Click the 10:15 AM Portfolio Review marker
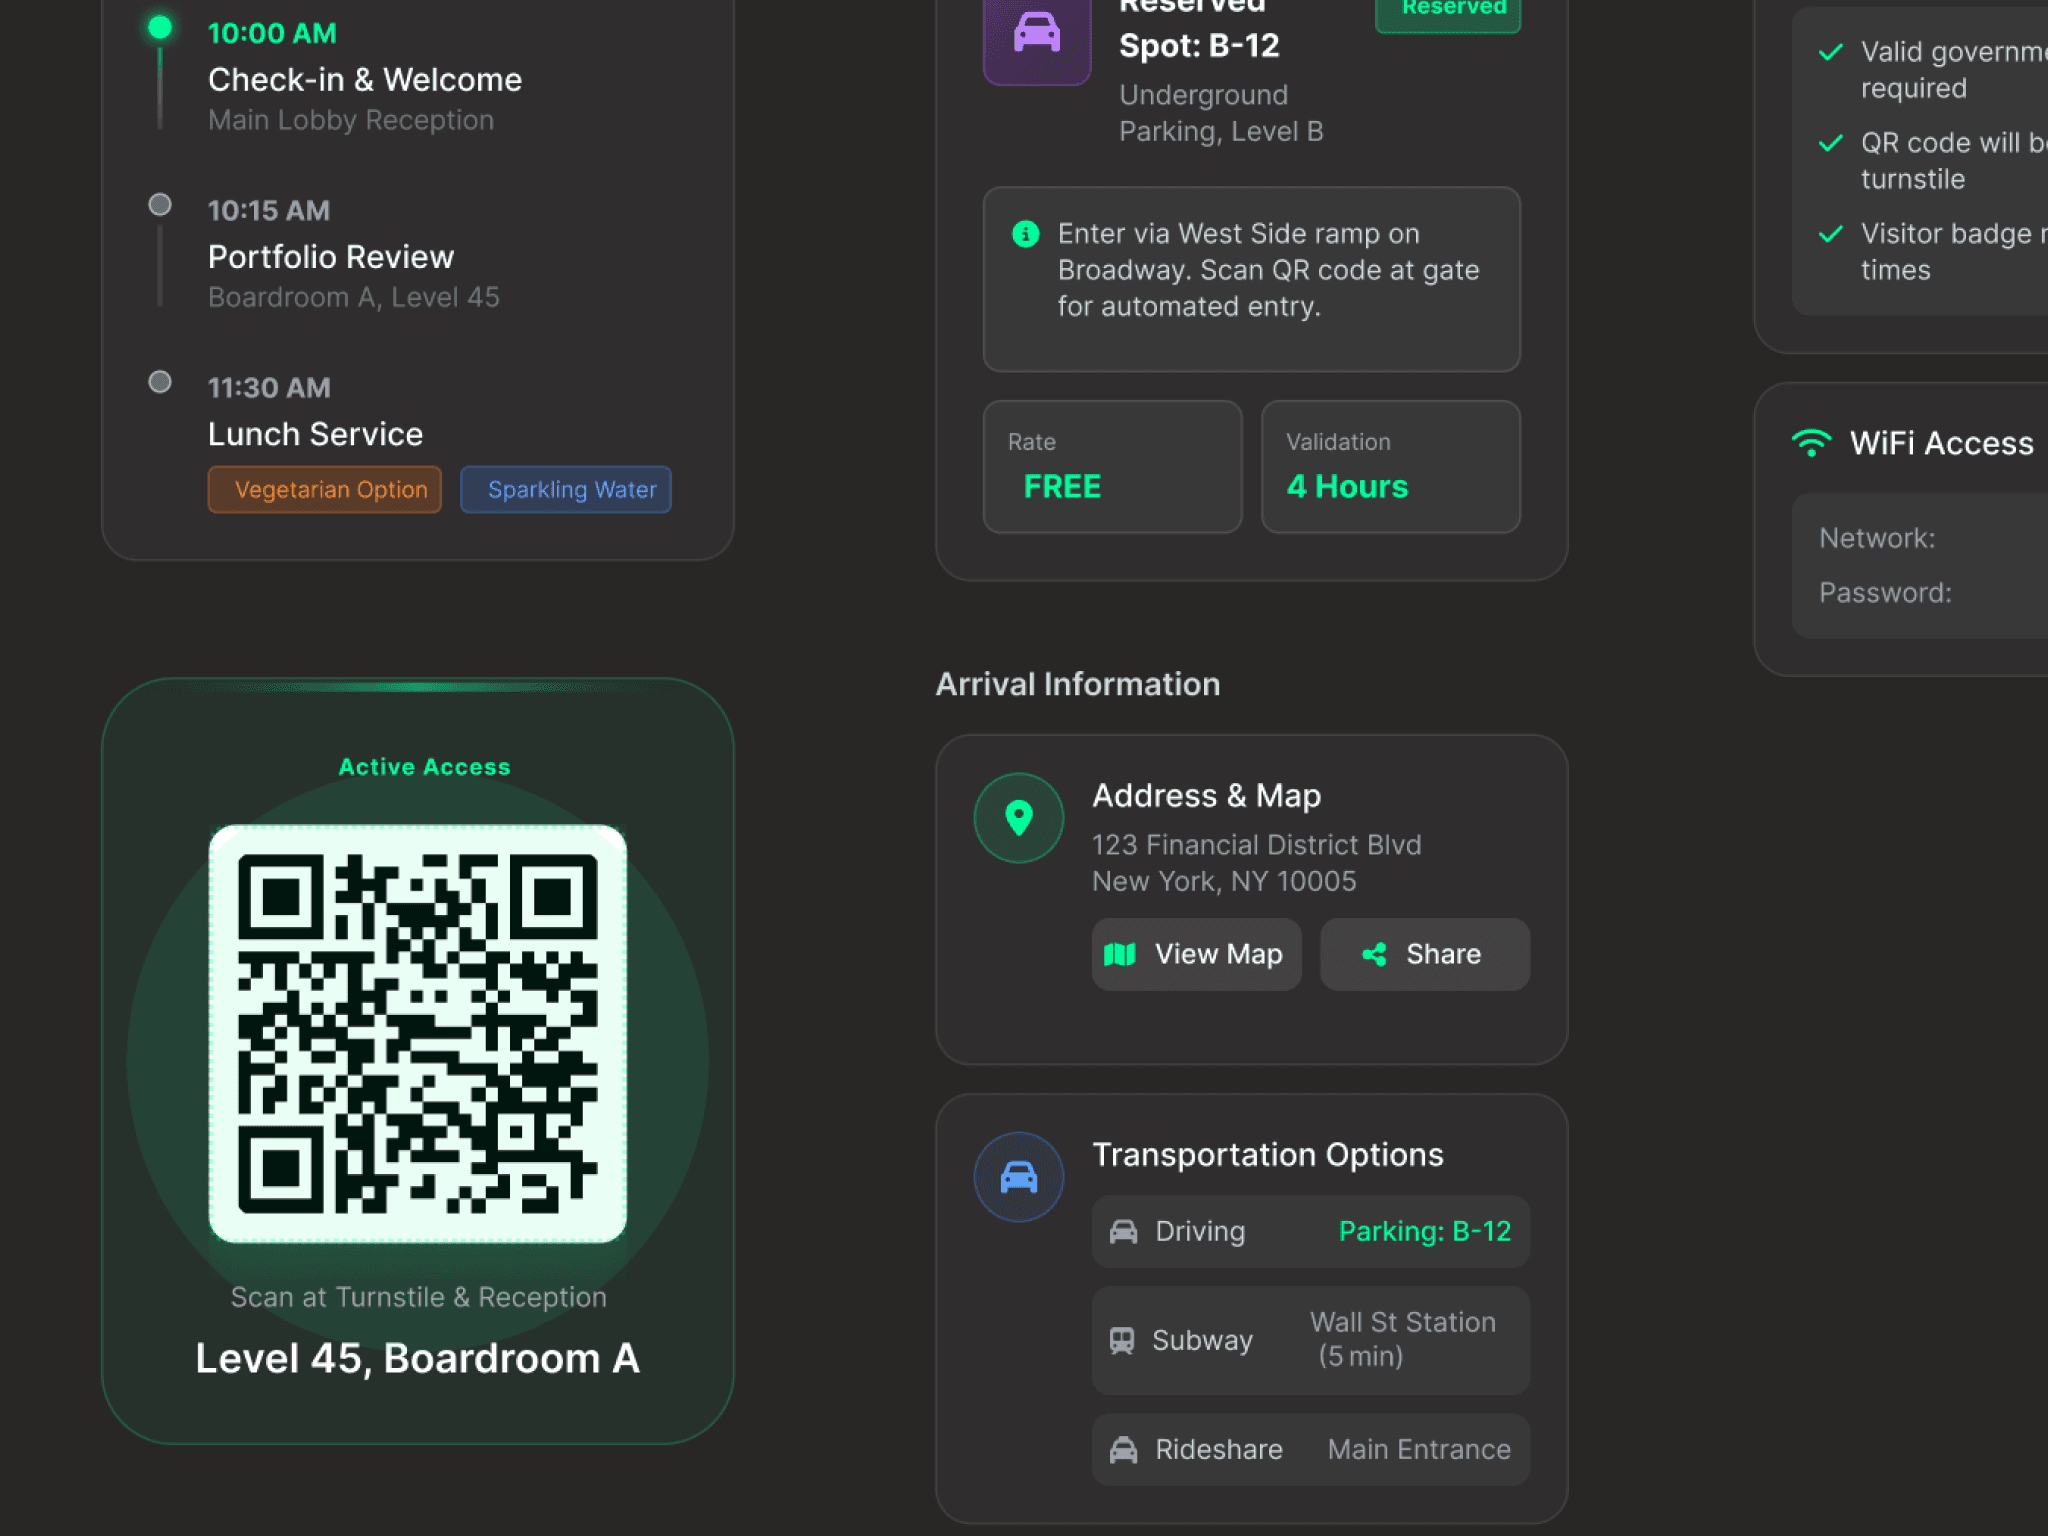Viewport: 2048px width, 1536px height. coord(160,205)
